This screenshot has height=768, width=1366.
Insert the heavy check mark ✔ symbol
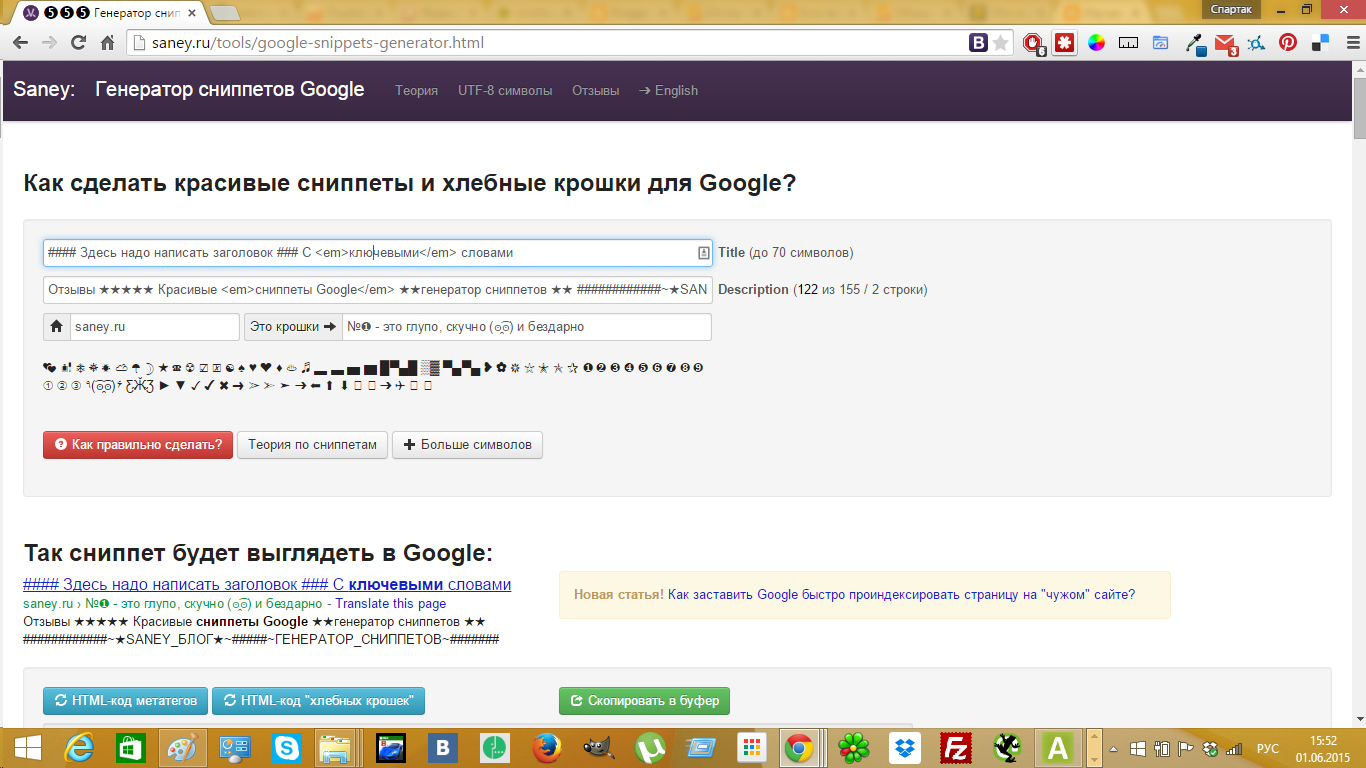tap(209, 385)
